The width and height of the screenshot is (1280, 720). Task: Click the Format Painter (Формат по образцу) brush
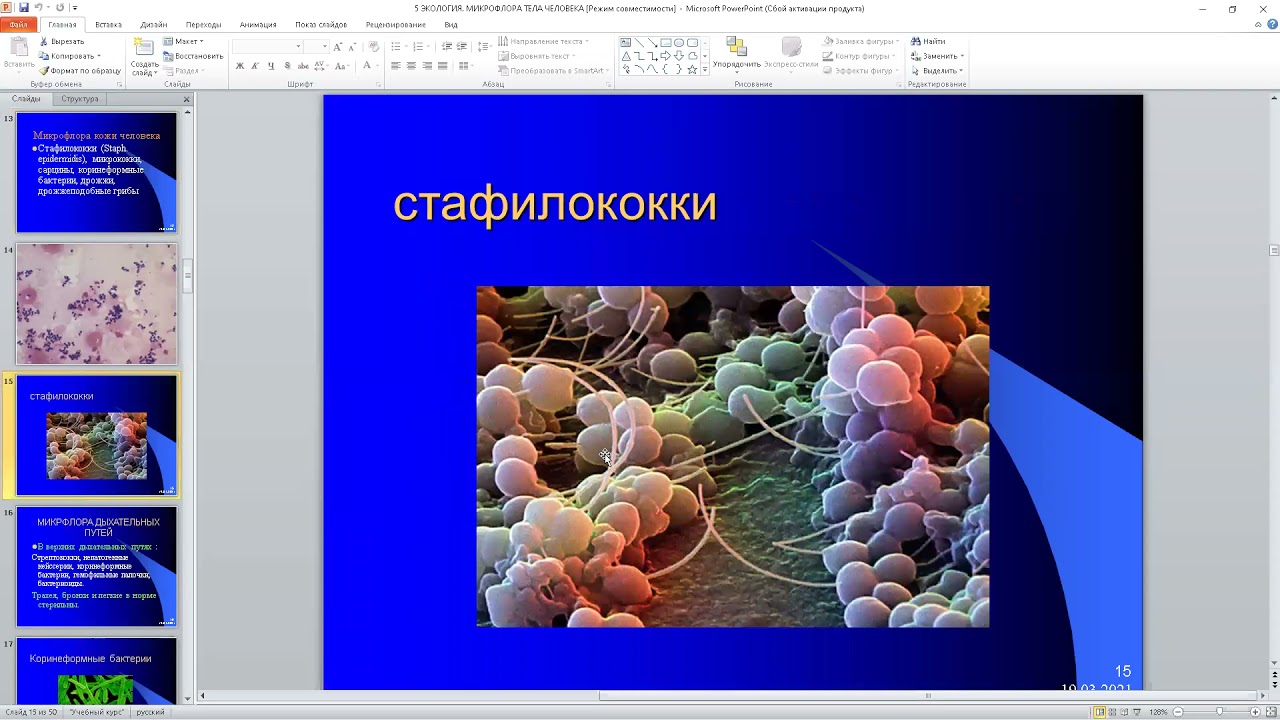coord(80,71)
